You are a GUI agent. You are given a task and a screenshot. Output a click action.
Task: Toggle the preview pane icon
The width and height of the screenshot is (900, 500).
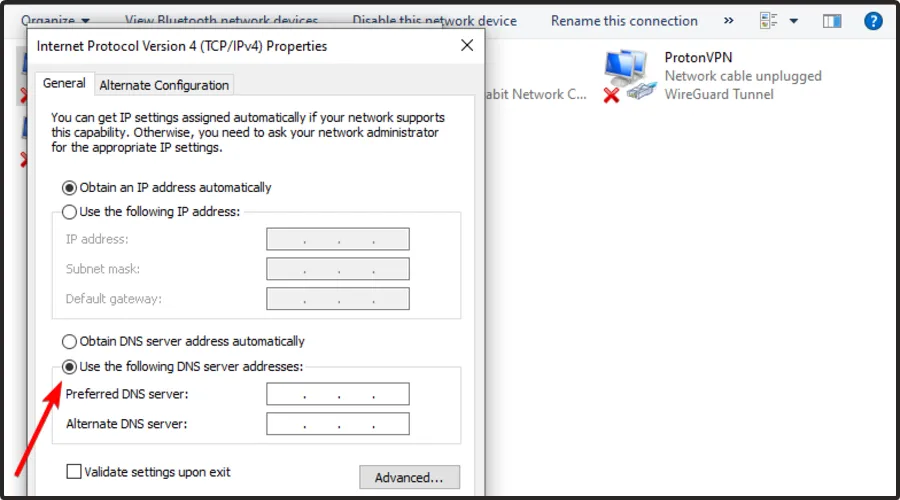[831, 20]
